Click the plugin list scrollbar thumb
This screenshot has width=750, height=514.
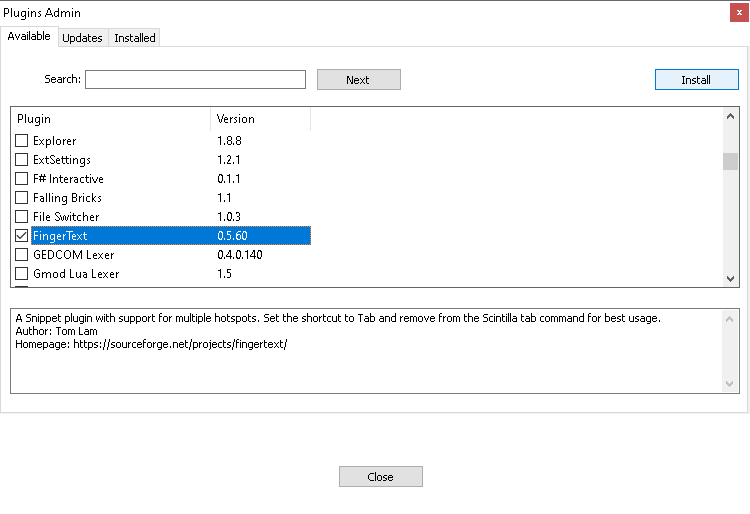point(730,161)
